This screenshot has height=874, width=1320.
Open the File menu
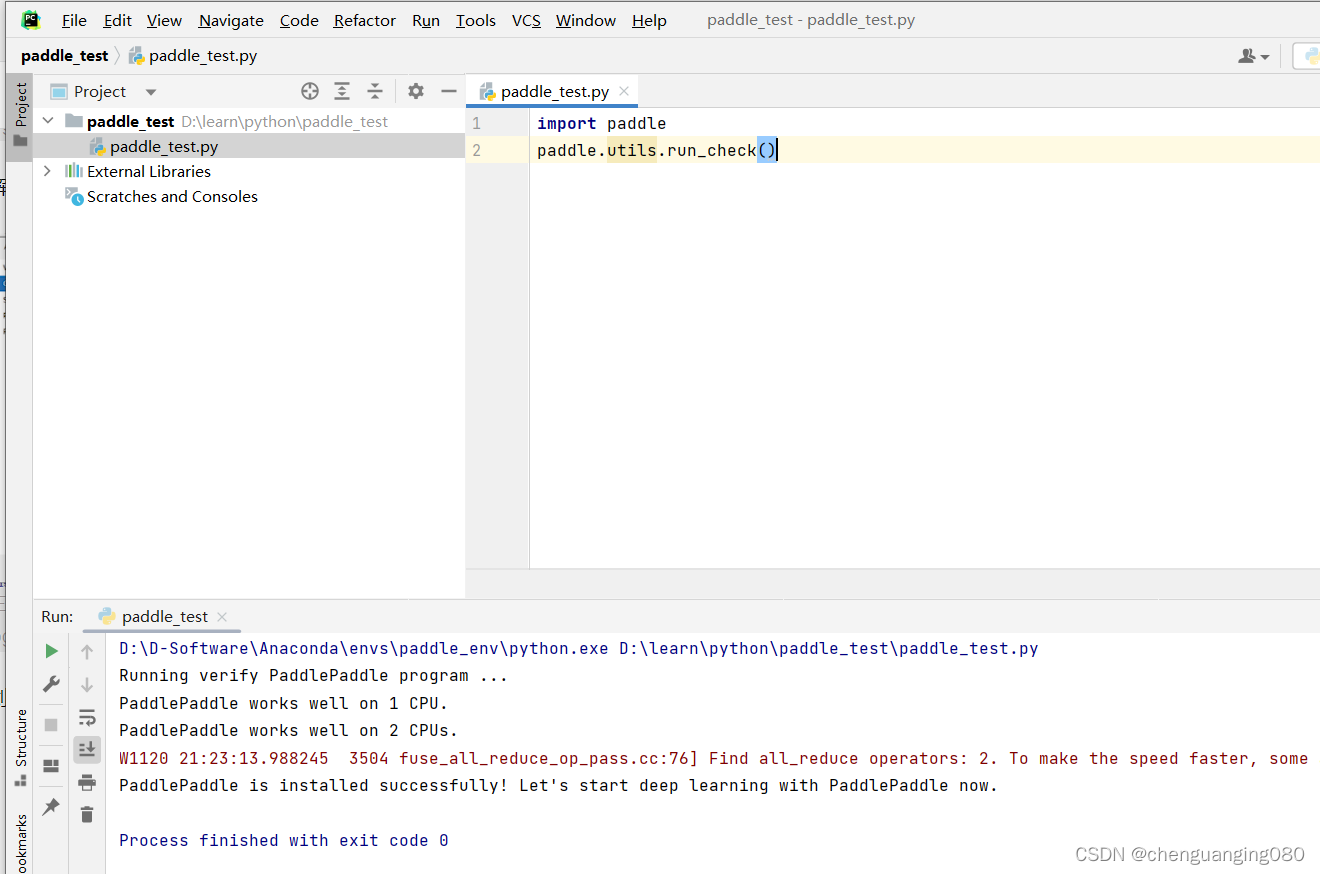[74, 21]
